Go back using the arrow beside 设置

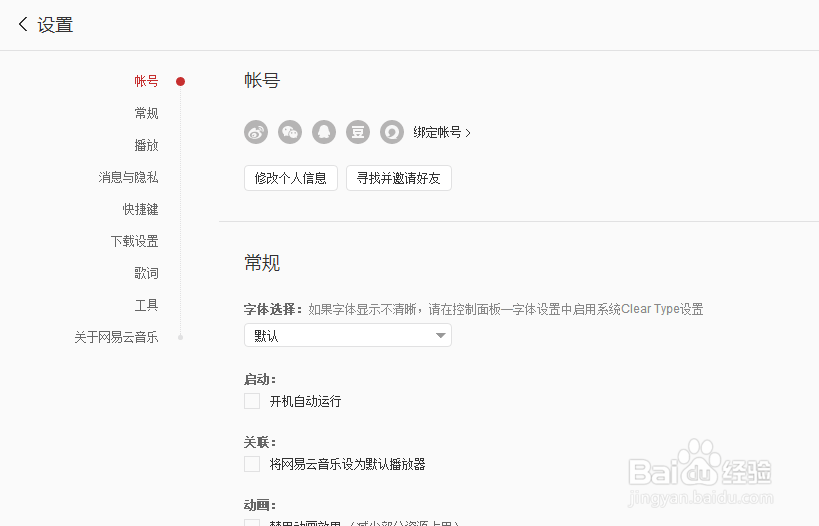pos(22,24)
